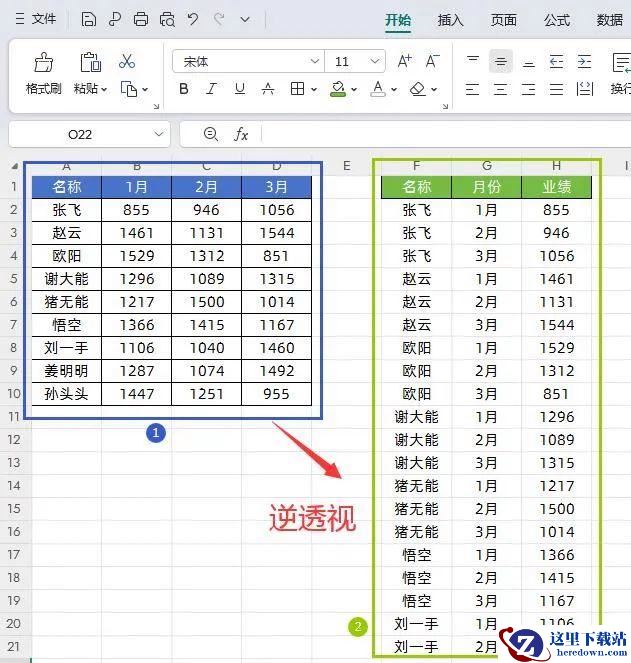Viewport: 631px width, 663px height.
Task: Expand the Copy options arrow
Action: pos(145,89)
